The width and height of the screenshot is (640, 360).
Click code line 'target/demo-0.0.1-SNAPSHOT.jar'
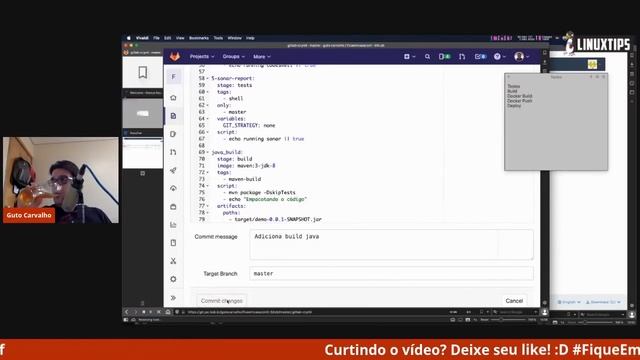point(278,220)
